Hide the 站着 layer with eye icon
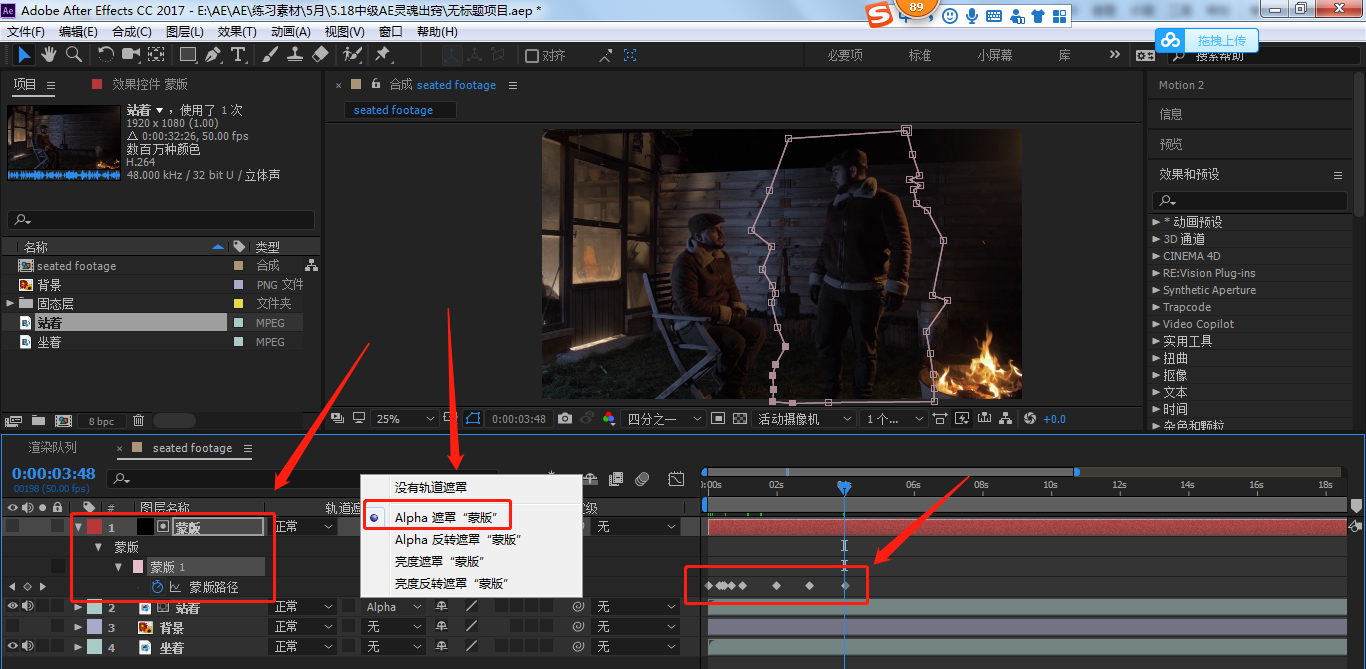1366x669 pixels. coord(13,606)
